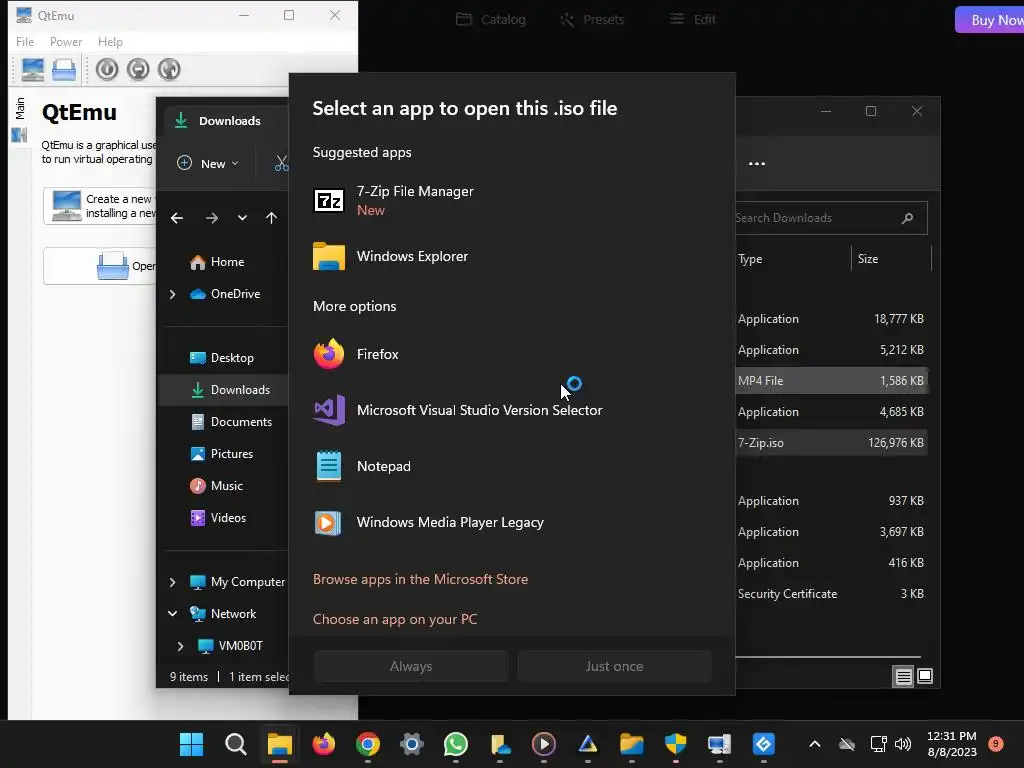Click QtEmu open machine toolbar icon
The image size is (1024, 768).
pos(64,69)
